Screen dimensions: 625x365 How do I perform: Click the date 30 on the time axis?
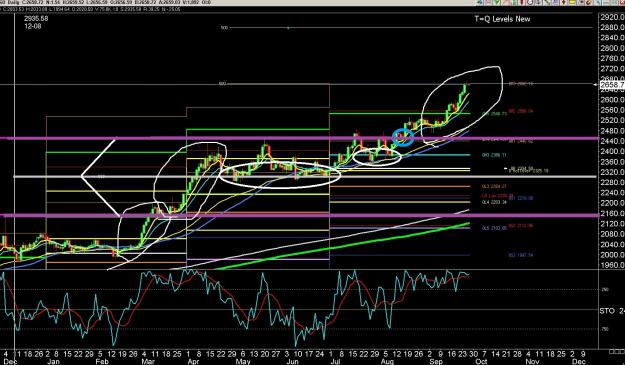click(473, 354)
